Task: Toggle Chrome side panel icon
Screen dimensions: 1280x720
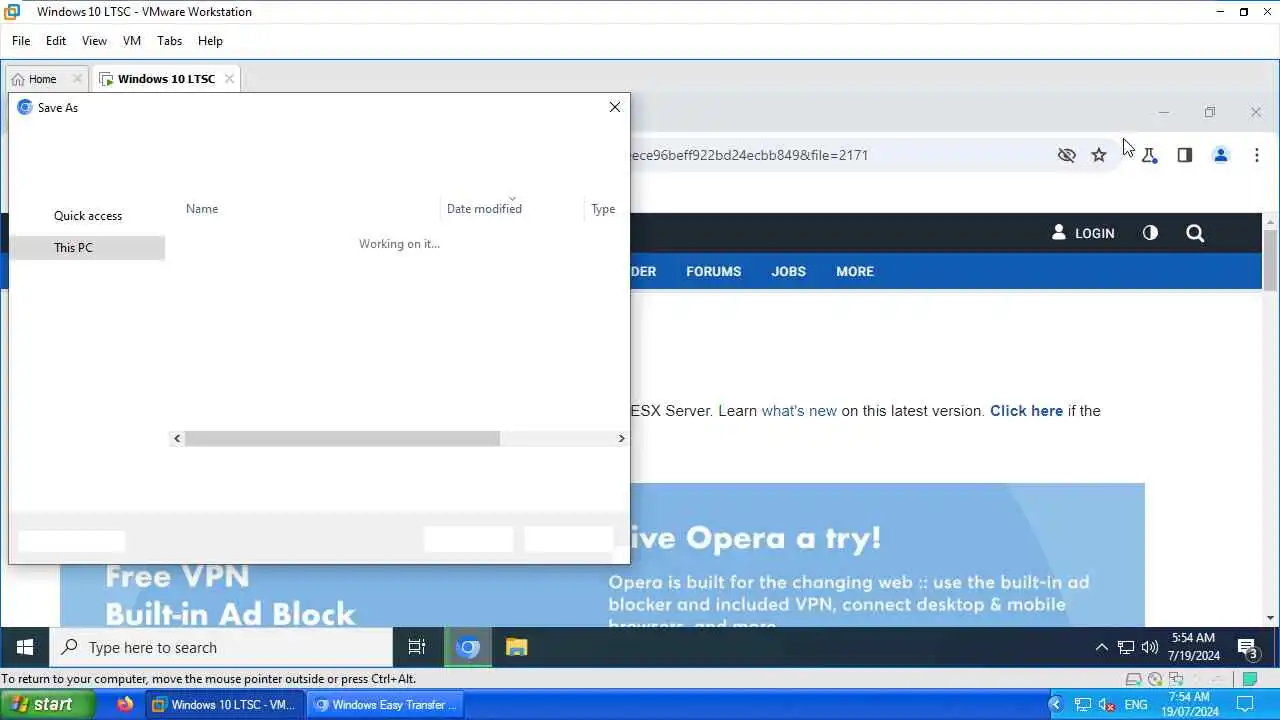Action: point(1185,155)
